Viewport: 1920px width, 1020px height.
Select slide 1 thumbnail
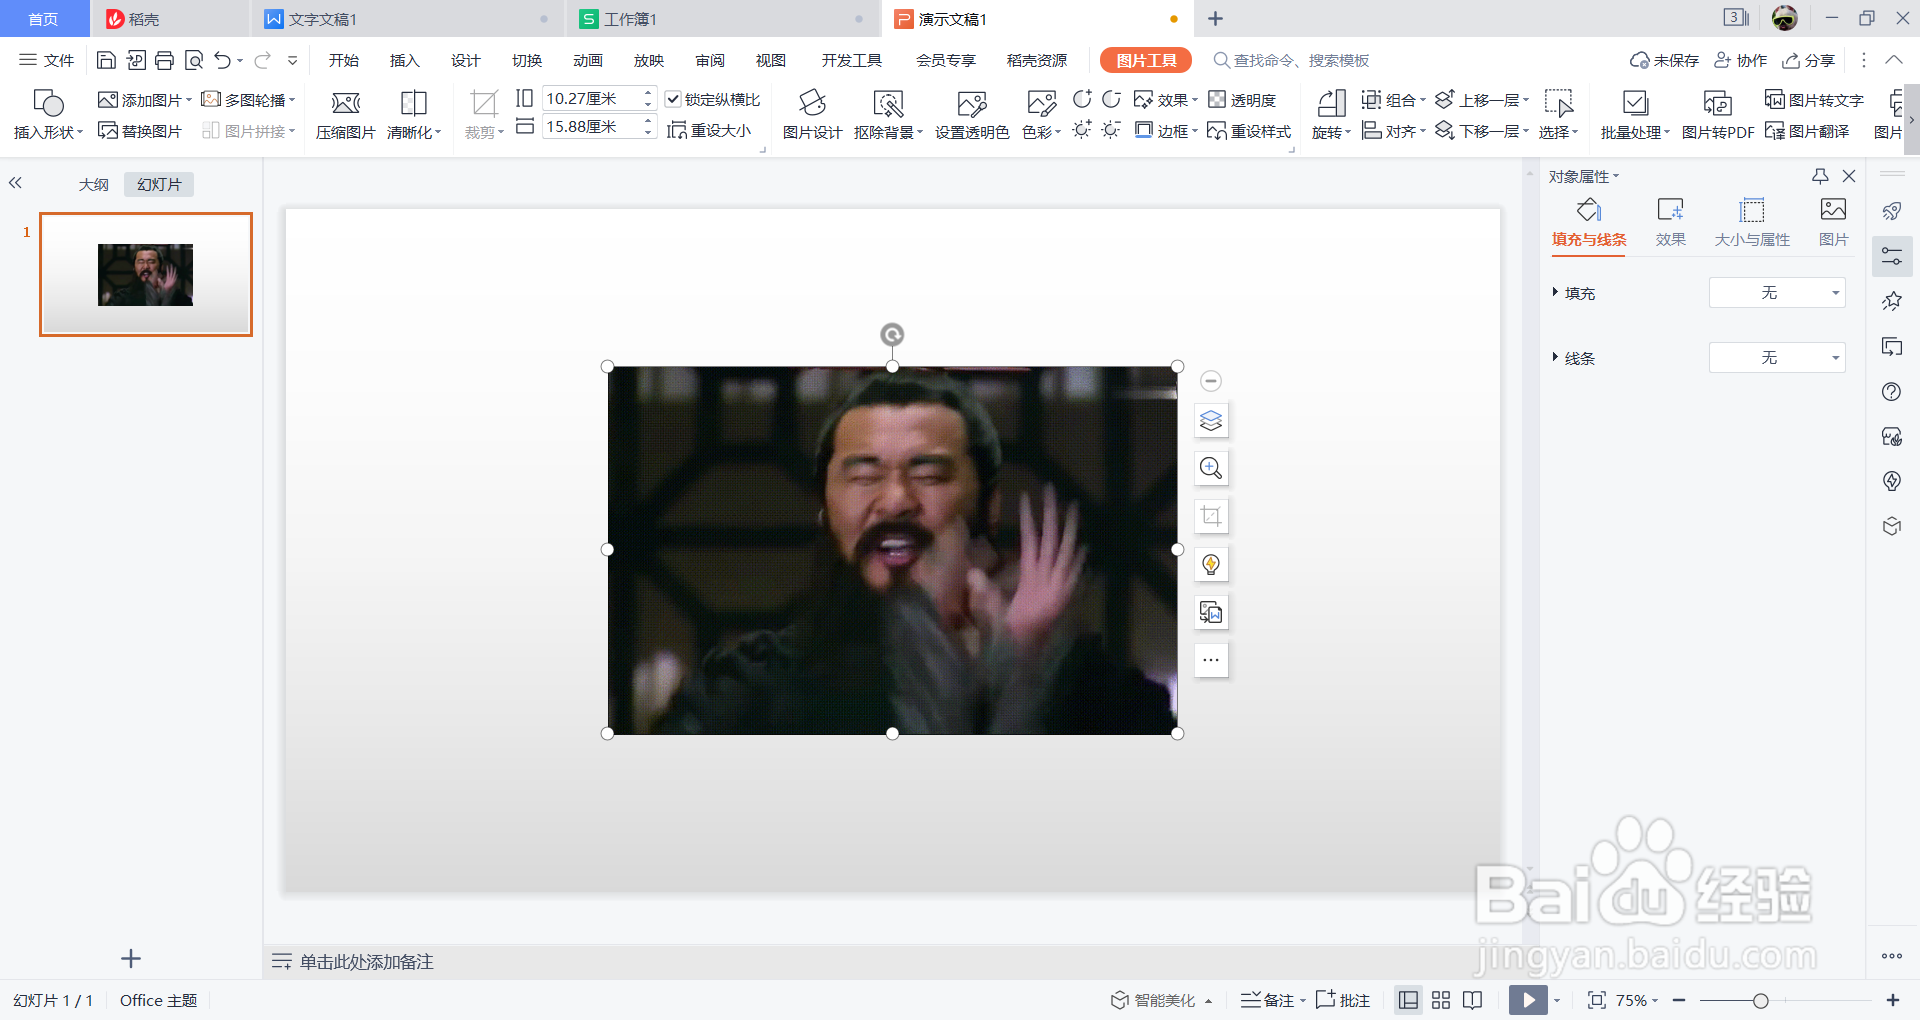coord(146,274)
